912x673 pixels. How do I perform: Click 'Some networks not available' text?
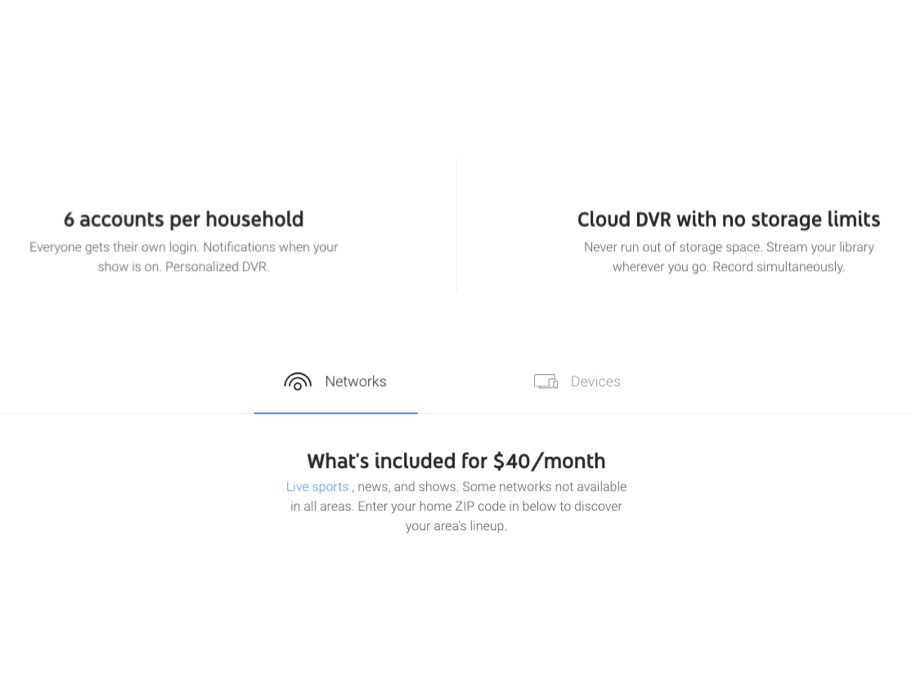(544, 487)
